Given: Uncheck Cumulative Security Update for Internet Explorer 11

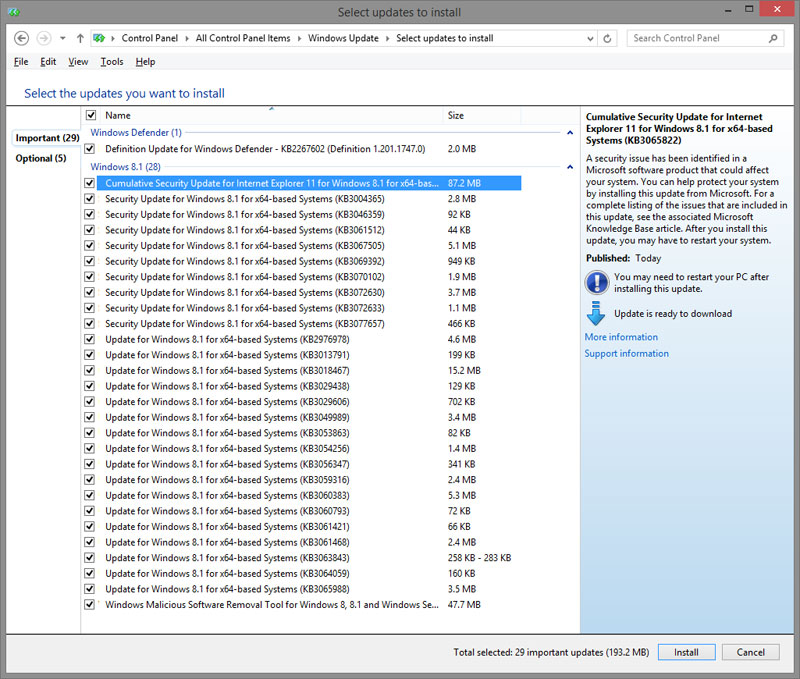Looking at the screenshot, I should [90, 183].
